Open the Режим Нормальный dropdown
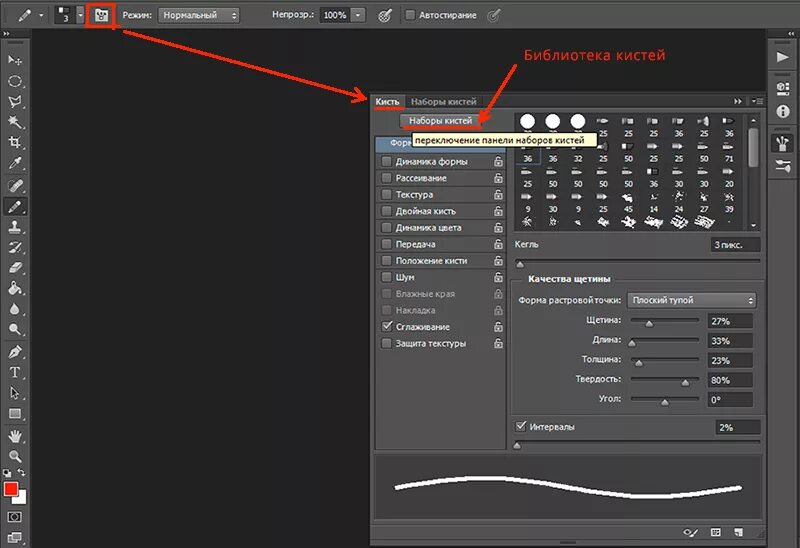The height and width of the screenshot is (548, 800). point(198,15)
